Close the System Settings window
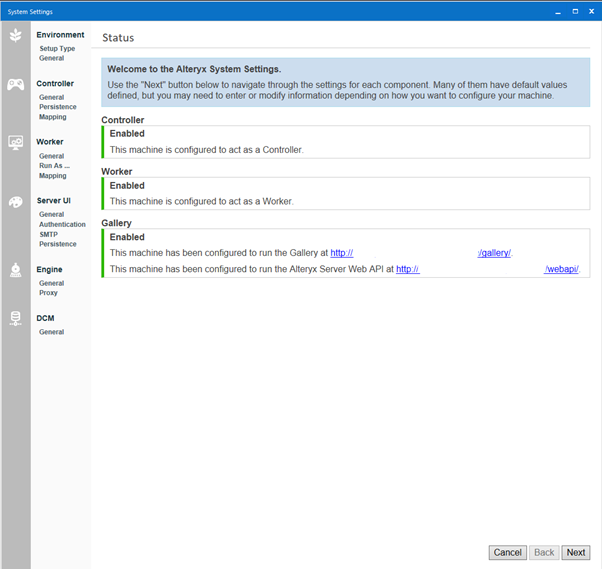Viewport: 602px width, 569px height. click(x=592, y=12)
